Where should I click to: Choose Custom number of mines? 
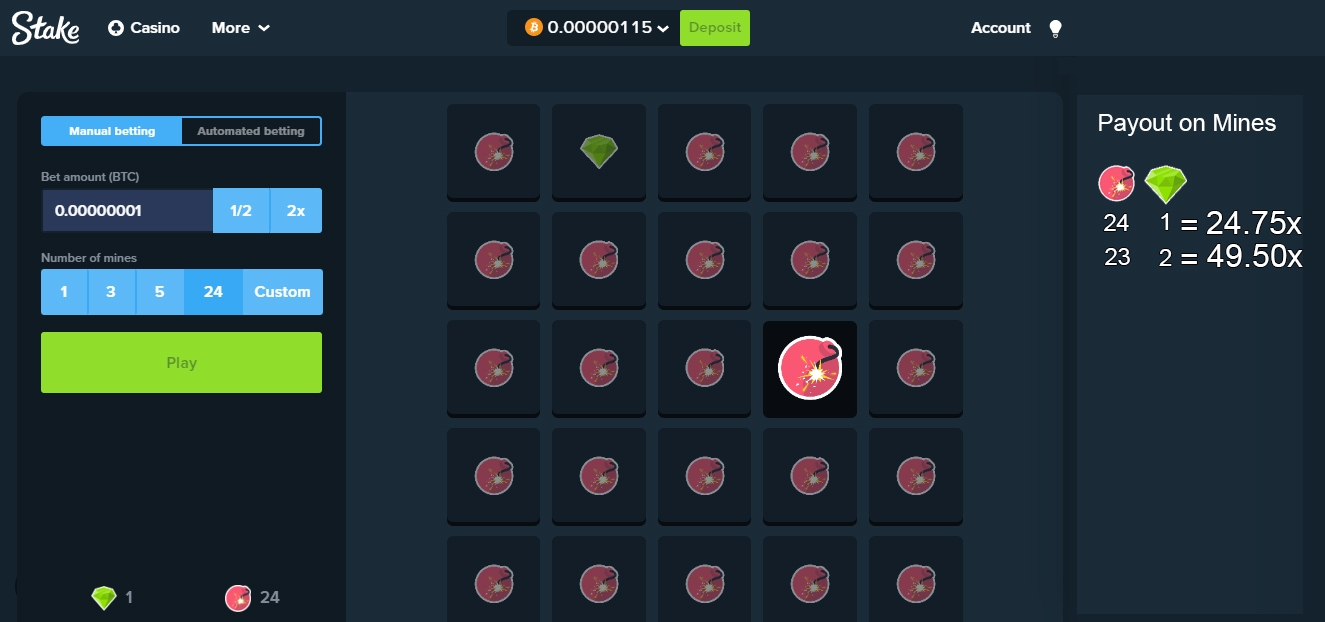coord(282,292)
